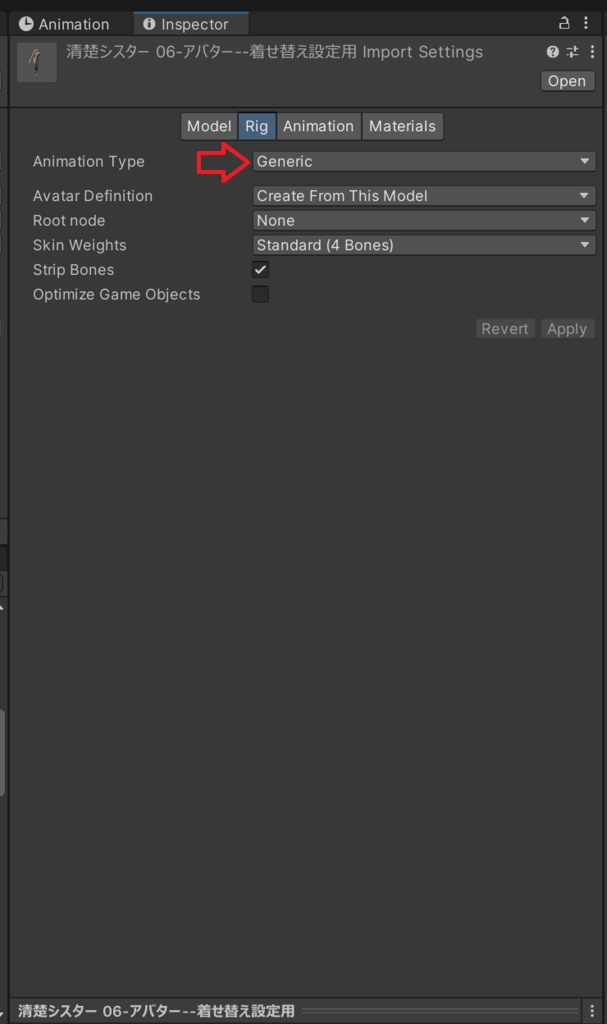Select the Animation import settings tab
Image resolution: width=607 pixels, height=1024 pixels.
pos(318,126)
